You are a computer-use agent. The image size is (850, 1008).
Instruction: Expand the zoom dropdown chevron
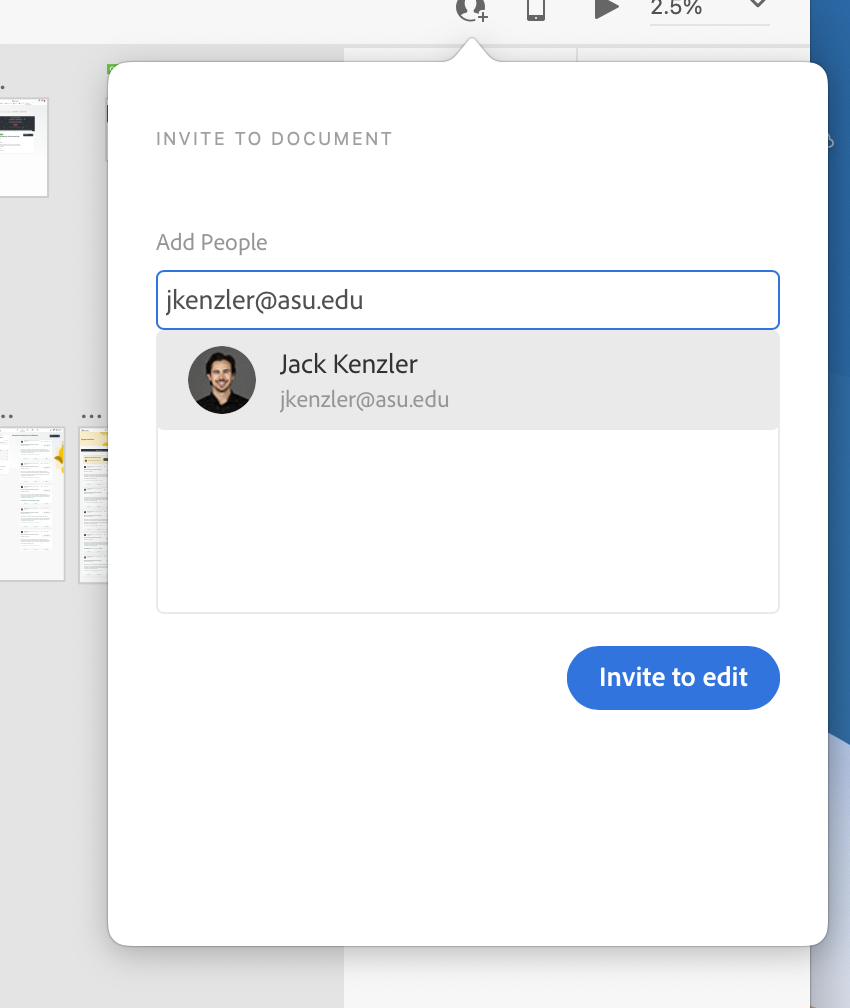758,4
